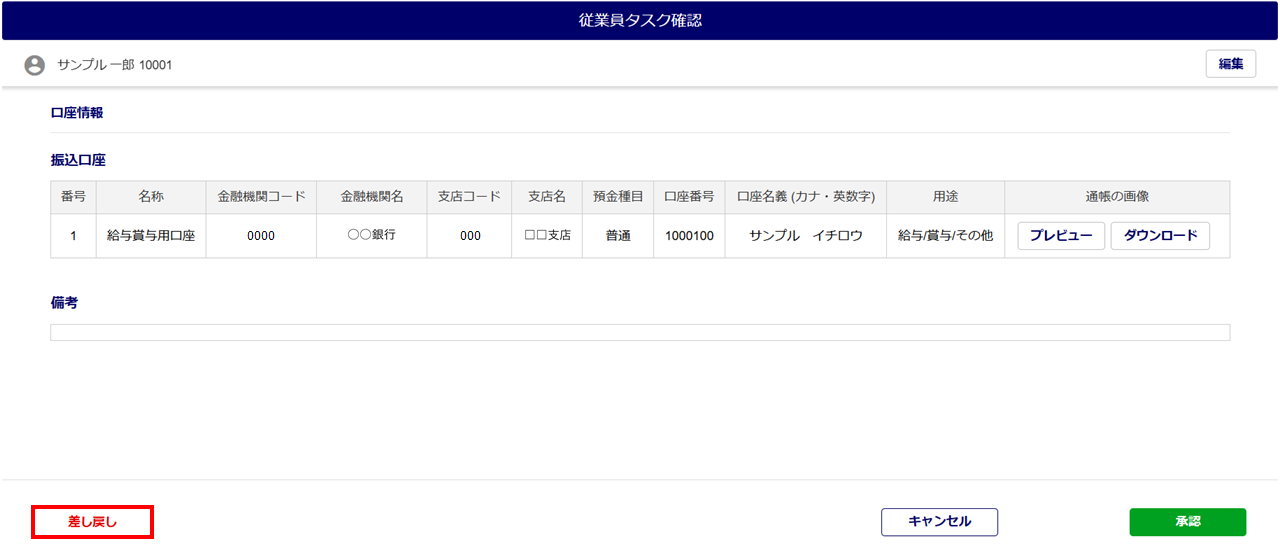1280x560 pixels.
Task: Click the user avatar icon beside サンプル一郎
Action: pos(35,65)
